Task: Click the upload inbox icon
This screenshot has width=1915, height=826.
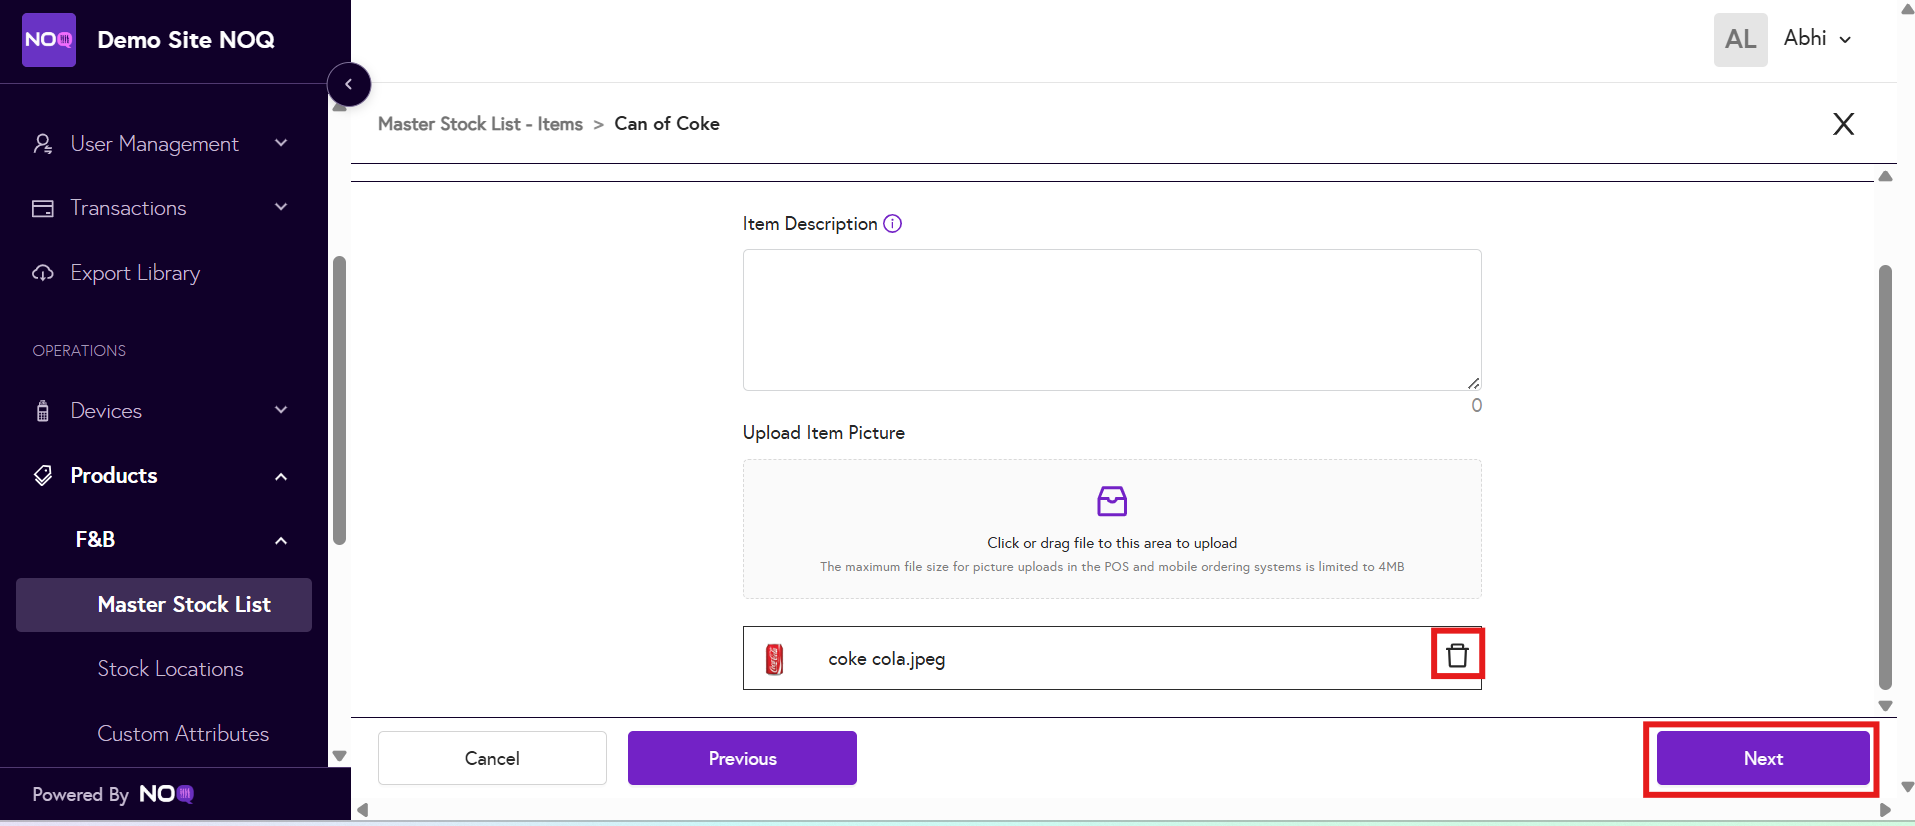Action: (x=1111, y=501)
